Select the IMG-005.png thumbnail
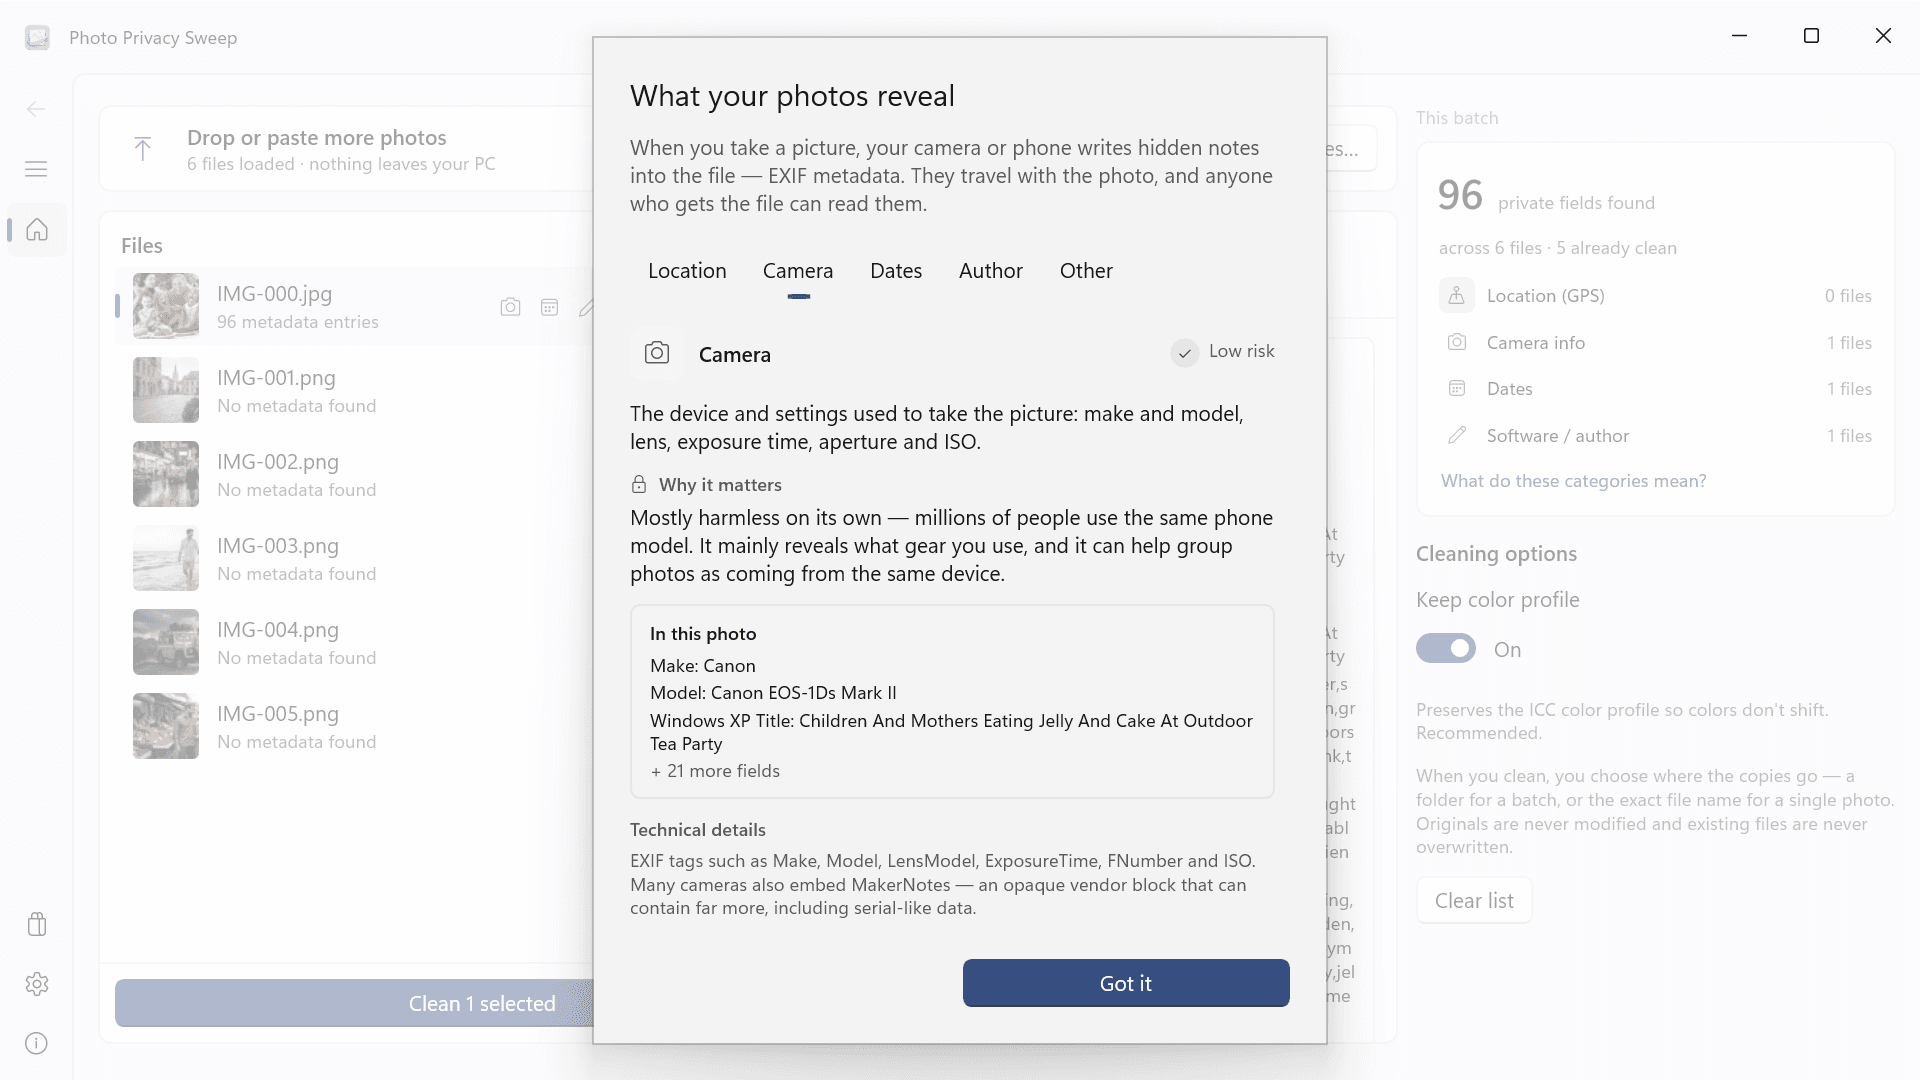The width and height of the screenshot is (1920, 1080). 166,726
